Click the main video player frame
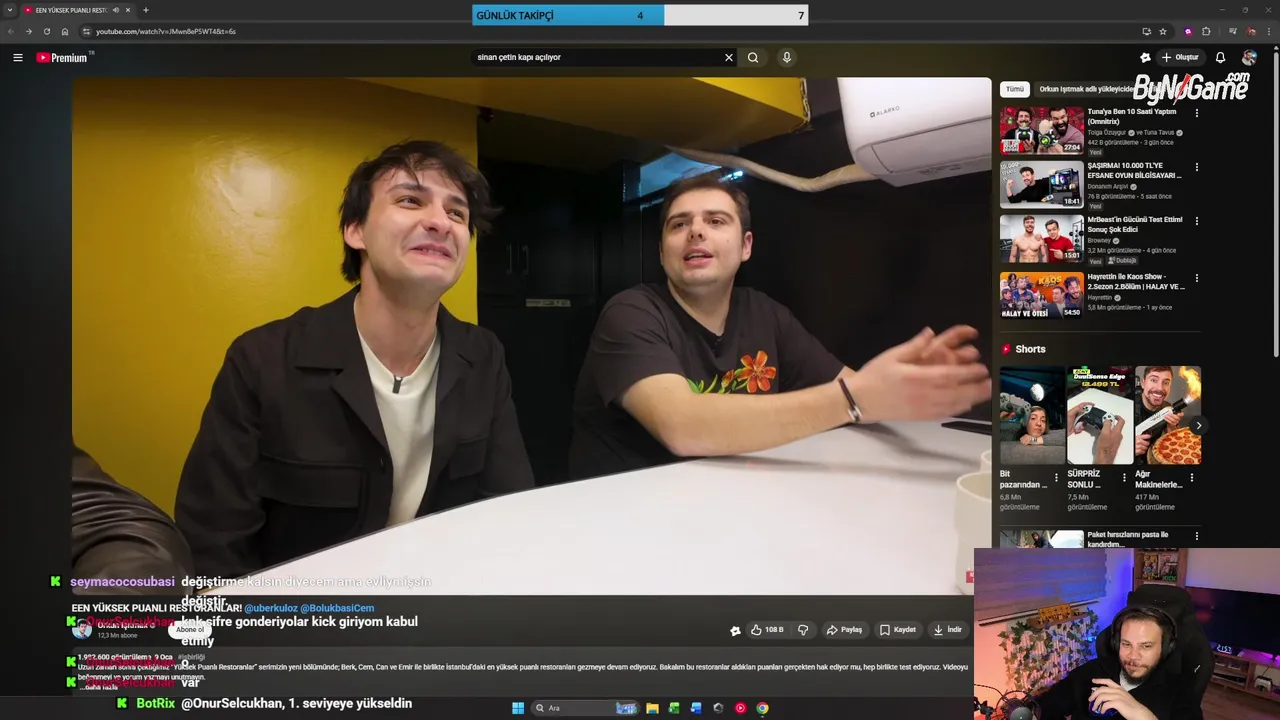Viewport: 1280px width, 720px height. [531, 336]
